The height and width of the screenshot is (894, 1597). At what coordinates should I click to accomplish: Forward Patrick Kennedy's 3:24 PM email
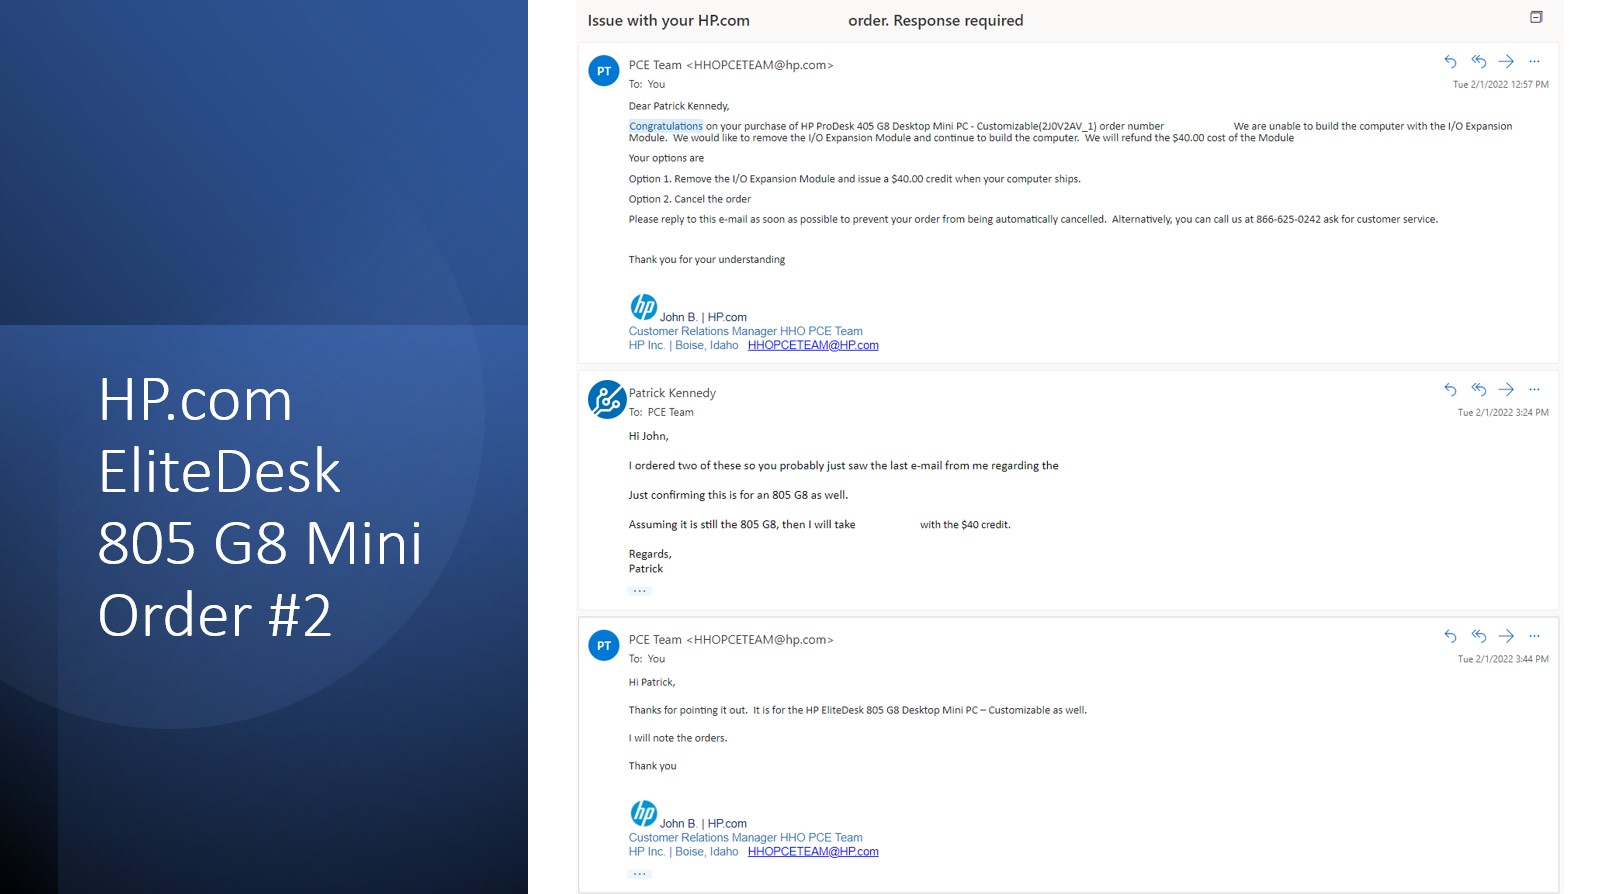[x=1506, y=390]
